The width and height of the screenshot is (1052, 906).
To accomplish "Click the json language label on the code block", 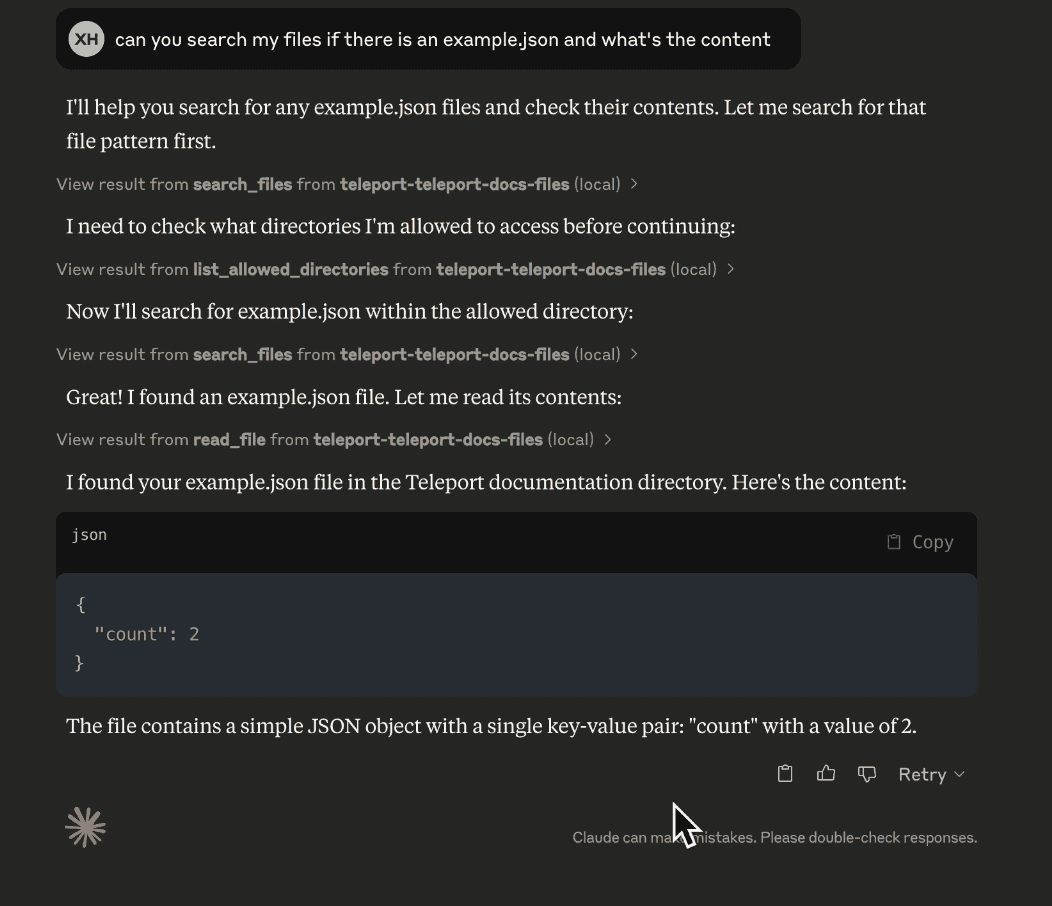I will (x=89, y=535).
